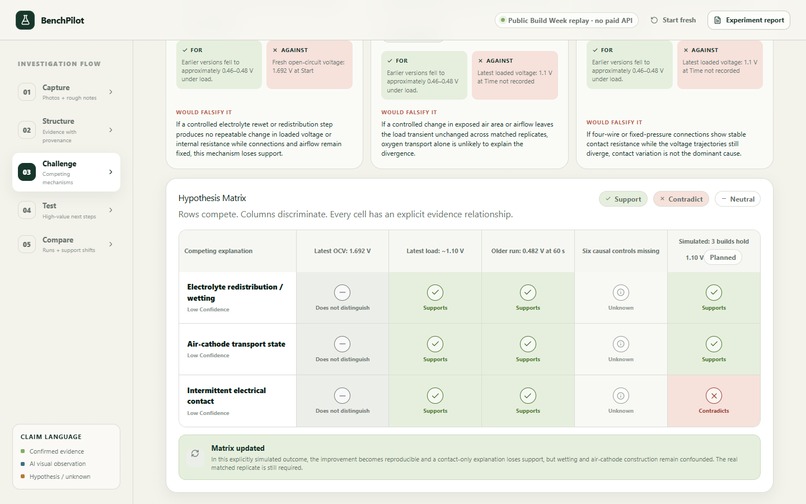This screenshot has width=806, height=504.
Task: Click the Electrolyte redistribution / wetting row title
Action: click(235, 293)
